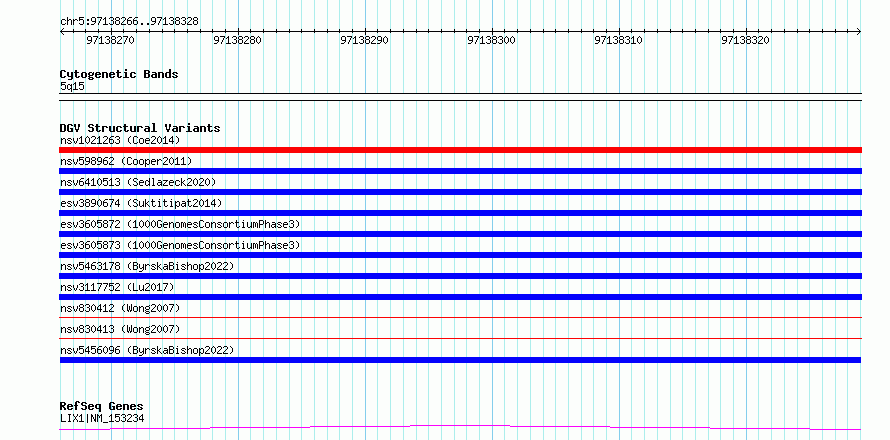890x440 pixels.
Task: Click the thin red nsv830412 line
Action: pos(460,318)
